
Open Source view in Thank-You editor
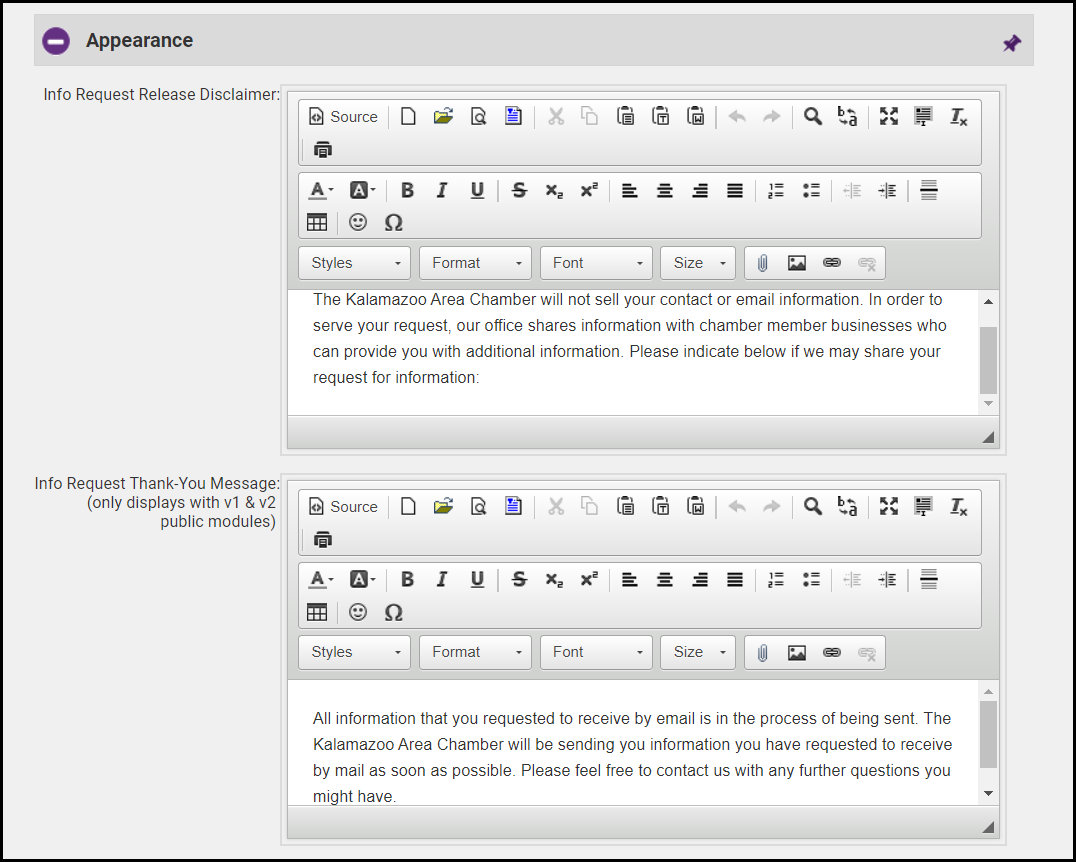pyautogui.click(x=343, y=506)
